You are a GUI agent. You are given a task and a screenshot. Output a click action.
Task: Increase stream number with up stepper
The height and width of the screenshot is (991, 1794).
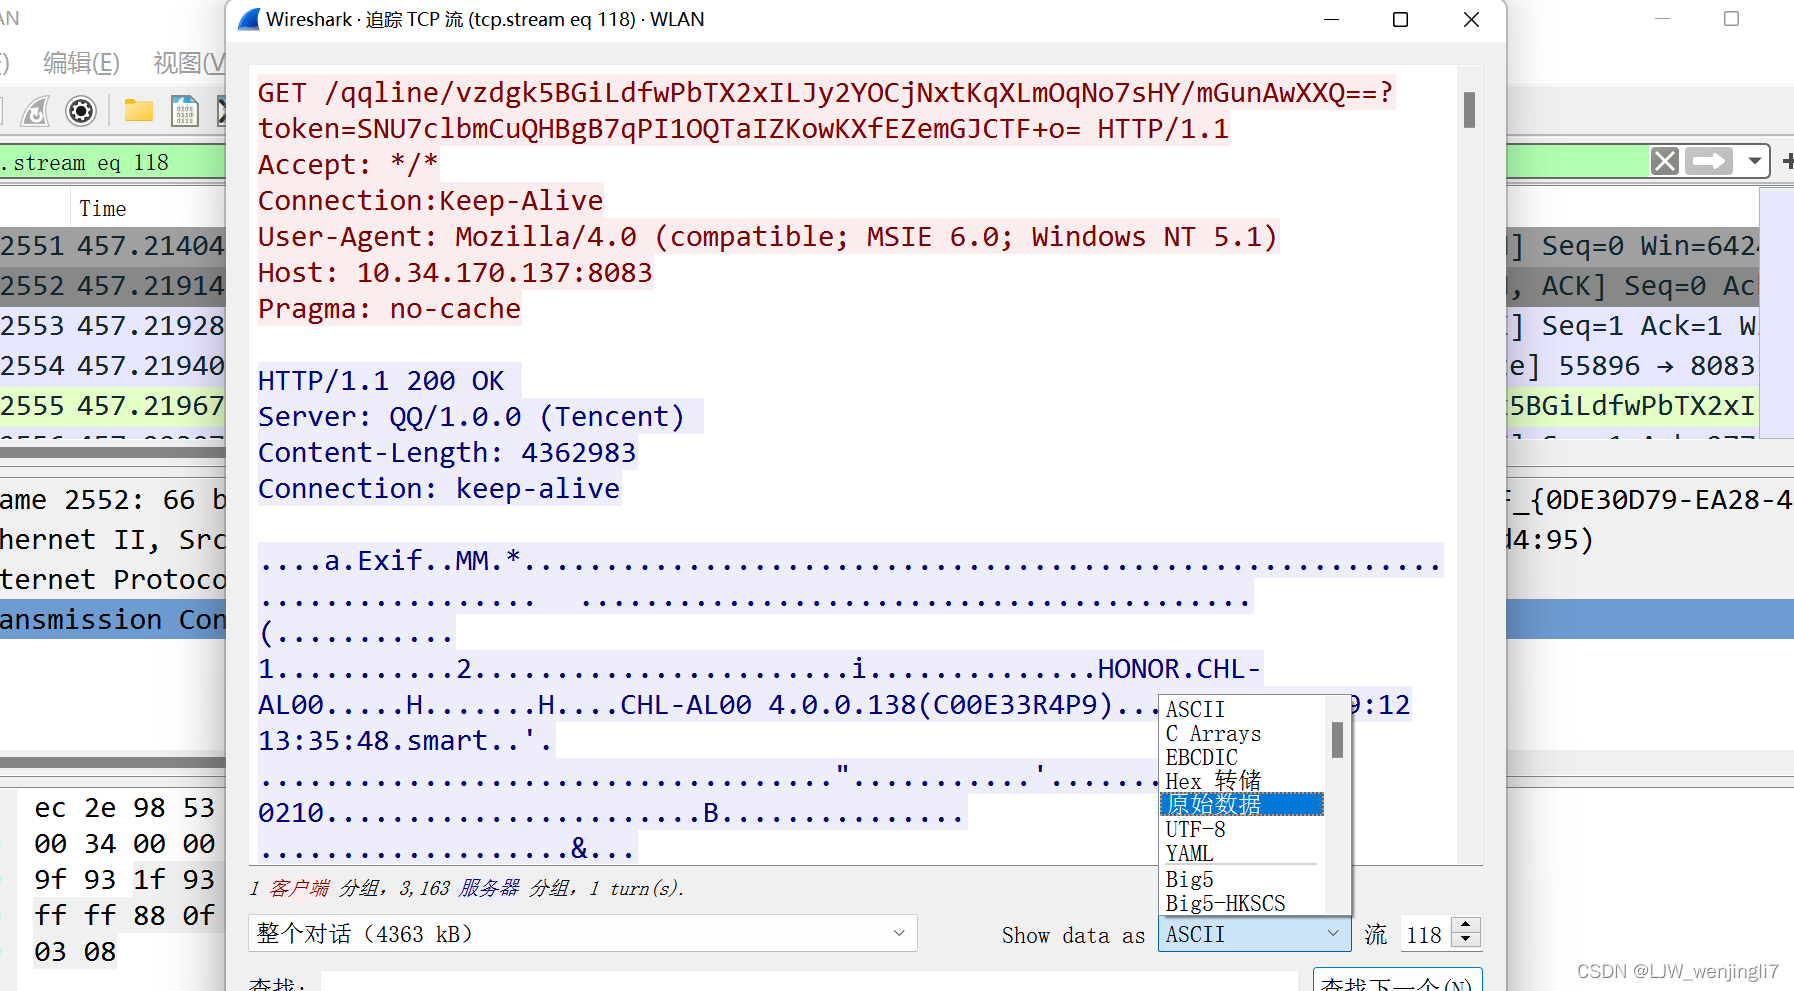pyautogui.click(x=1466, y=925)
